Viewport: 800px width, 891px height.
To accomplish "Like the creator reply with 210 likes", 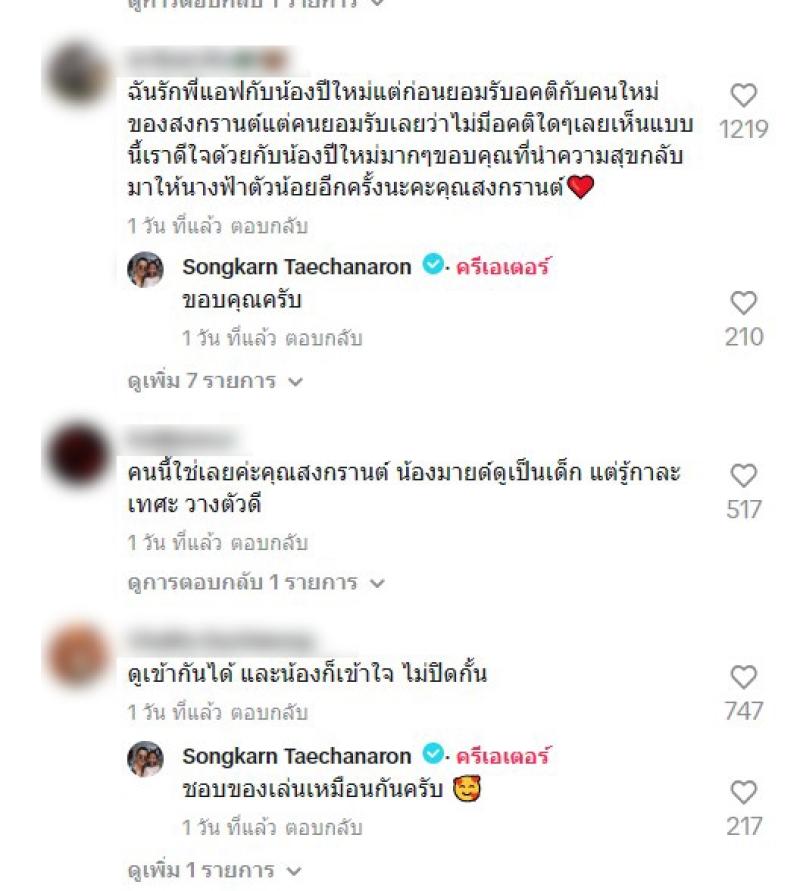I will (743, 303).
